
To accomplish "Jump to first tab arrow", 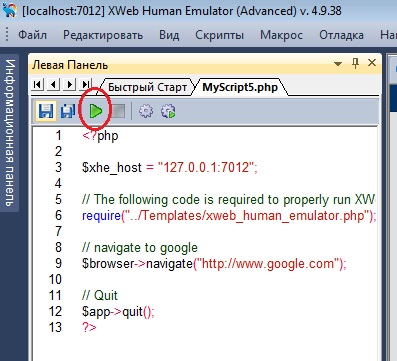I will pyautogui.click(x=38, y=85).
